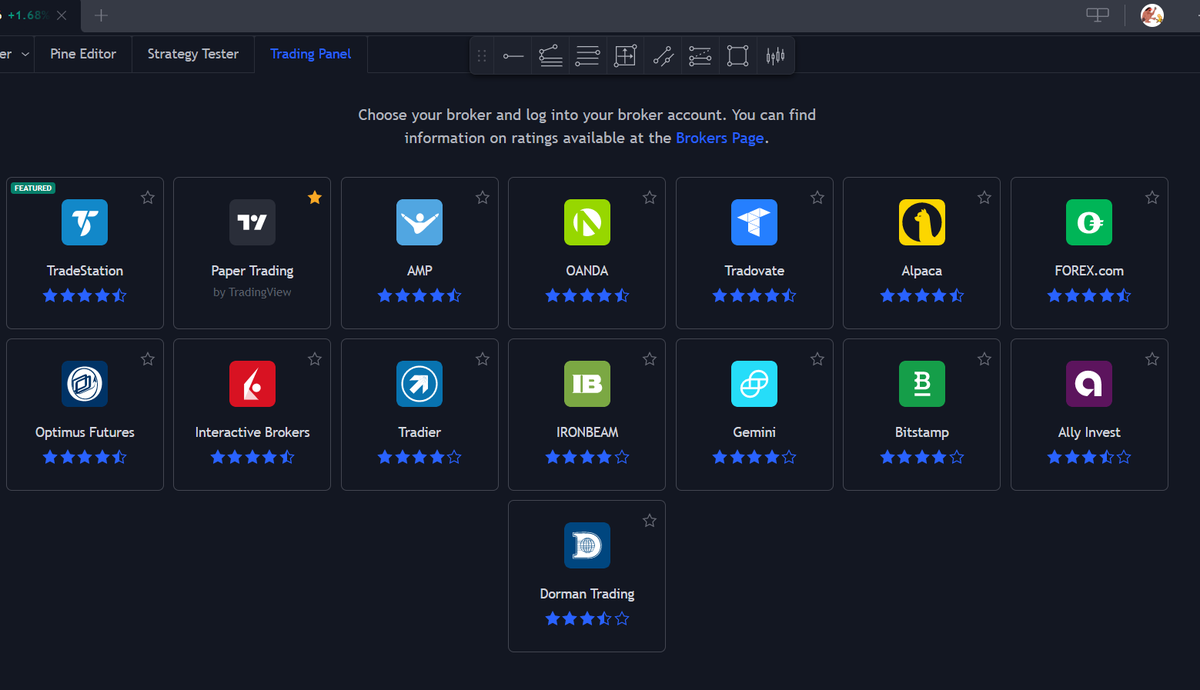Mark Tradovate as favorite

click(817, 197)
